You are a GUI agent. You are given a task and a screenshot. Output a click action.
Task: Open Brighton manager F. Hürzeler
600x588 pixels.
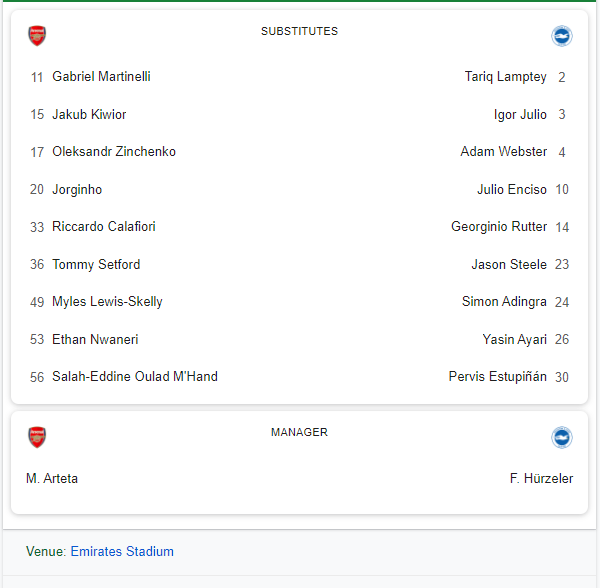[x=541, y=479]
